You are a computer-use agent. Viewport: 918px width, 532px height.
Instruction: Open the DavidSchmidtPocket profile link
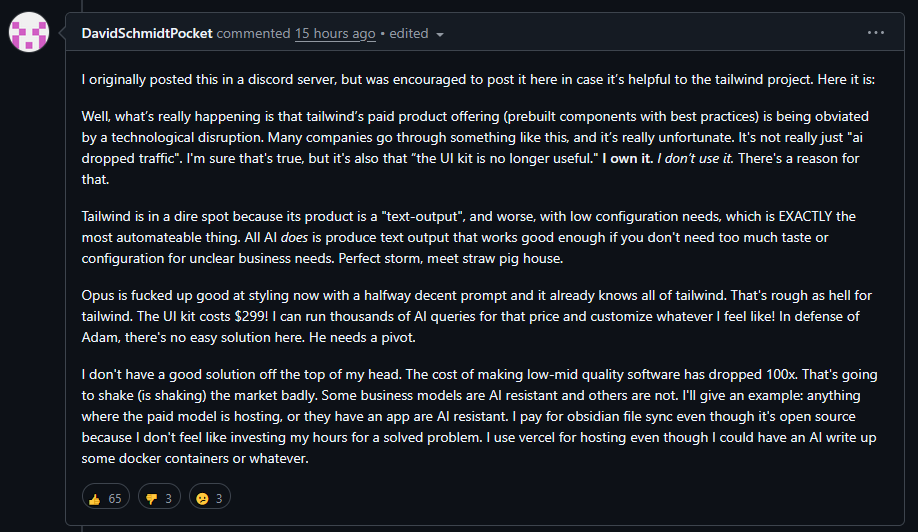pyautogui.click(x=146, y=34)
